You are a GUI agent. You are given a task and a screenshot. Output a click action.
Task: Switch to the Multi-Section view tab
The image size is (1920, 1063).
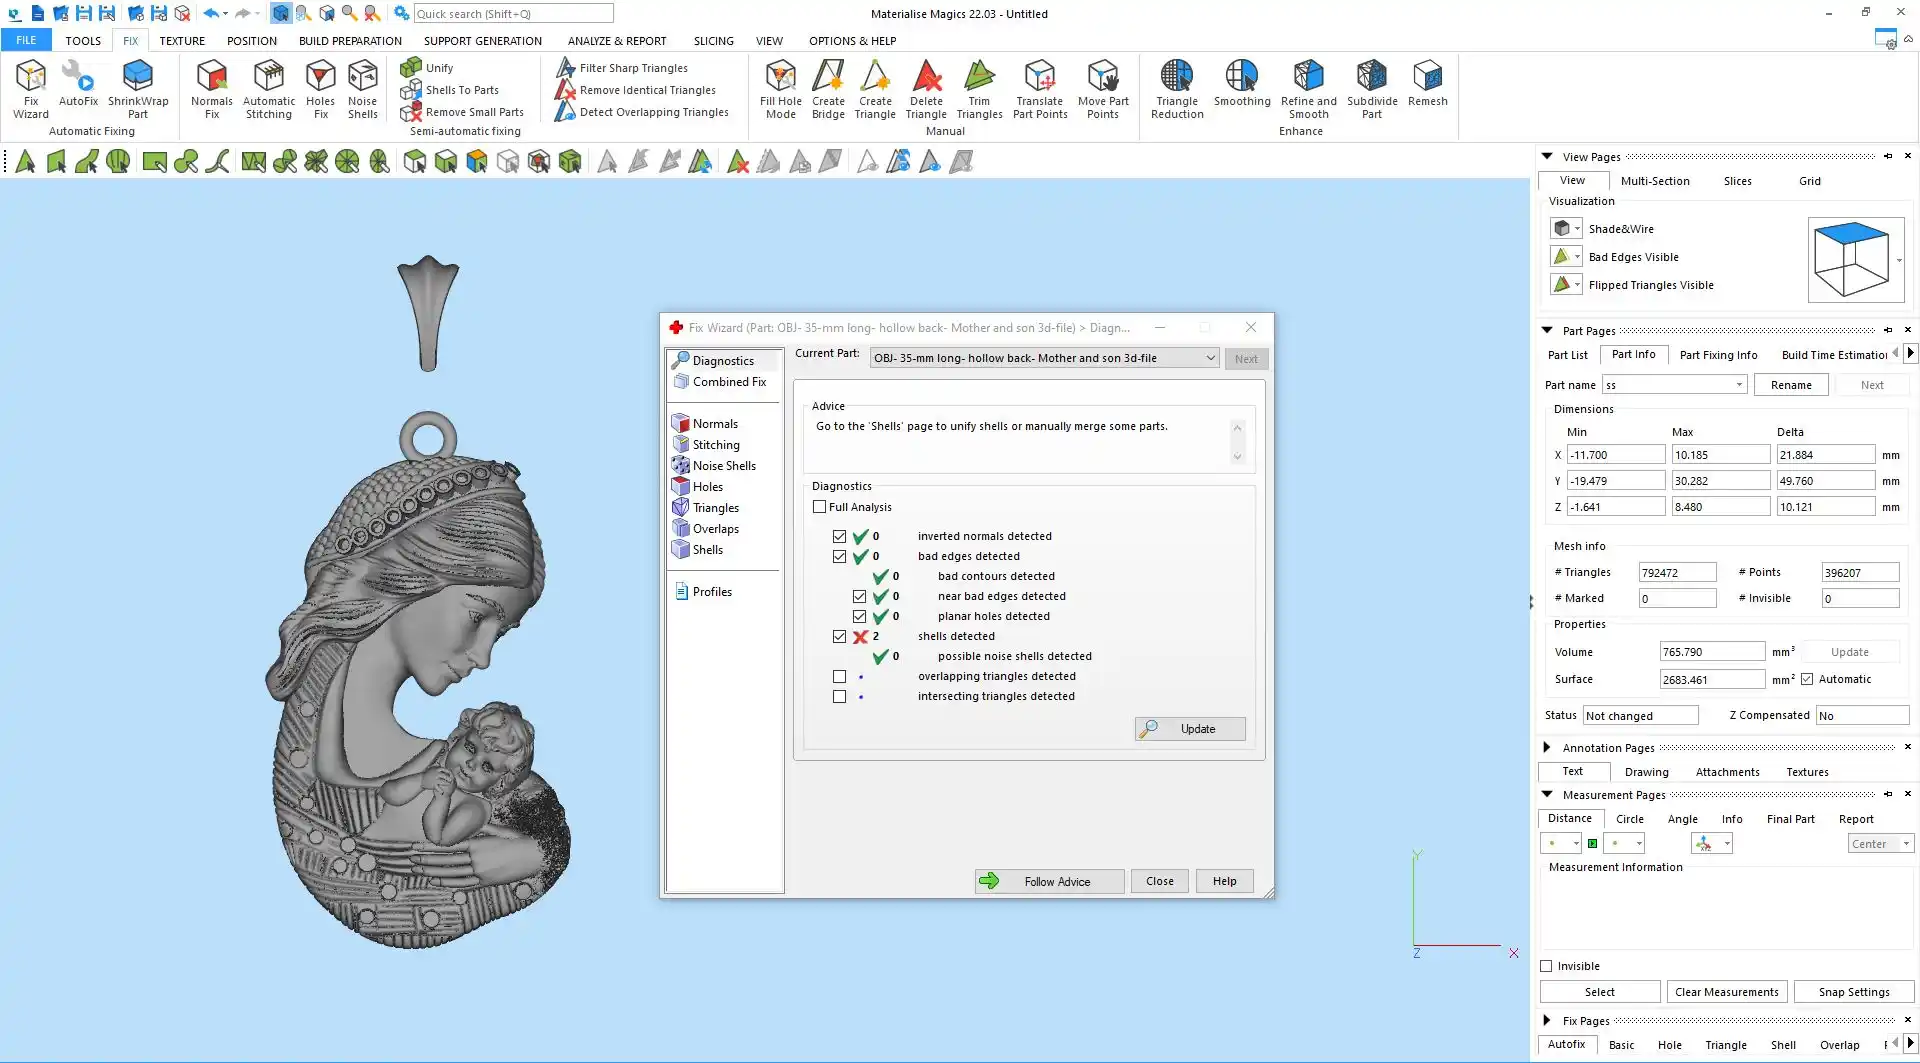coord(1654,181)
